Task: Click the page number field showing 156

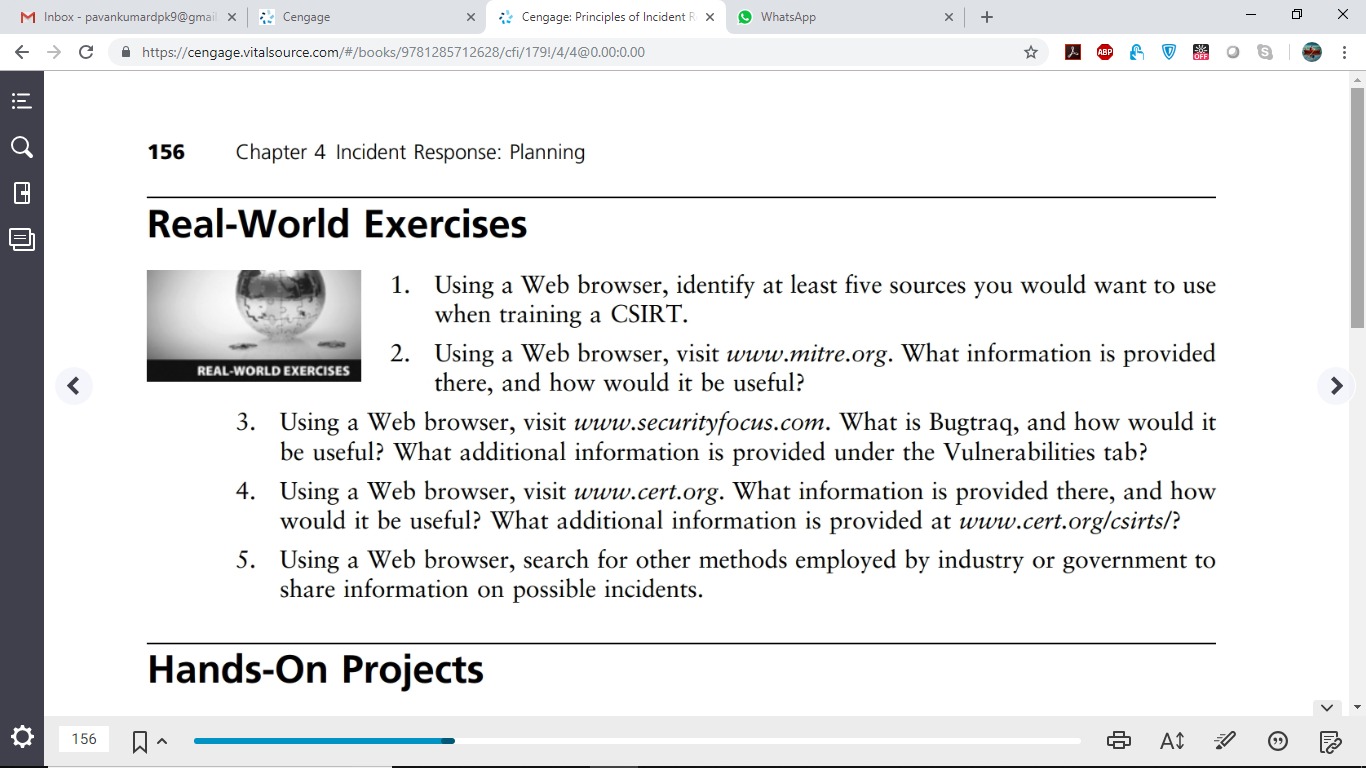Action: 84,739
